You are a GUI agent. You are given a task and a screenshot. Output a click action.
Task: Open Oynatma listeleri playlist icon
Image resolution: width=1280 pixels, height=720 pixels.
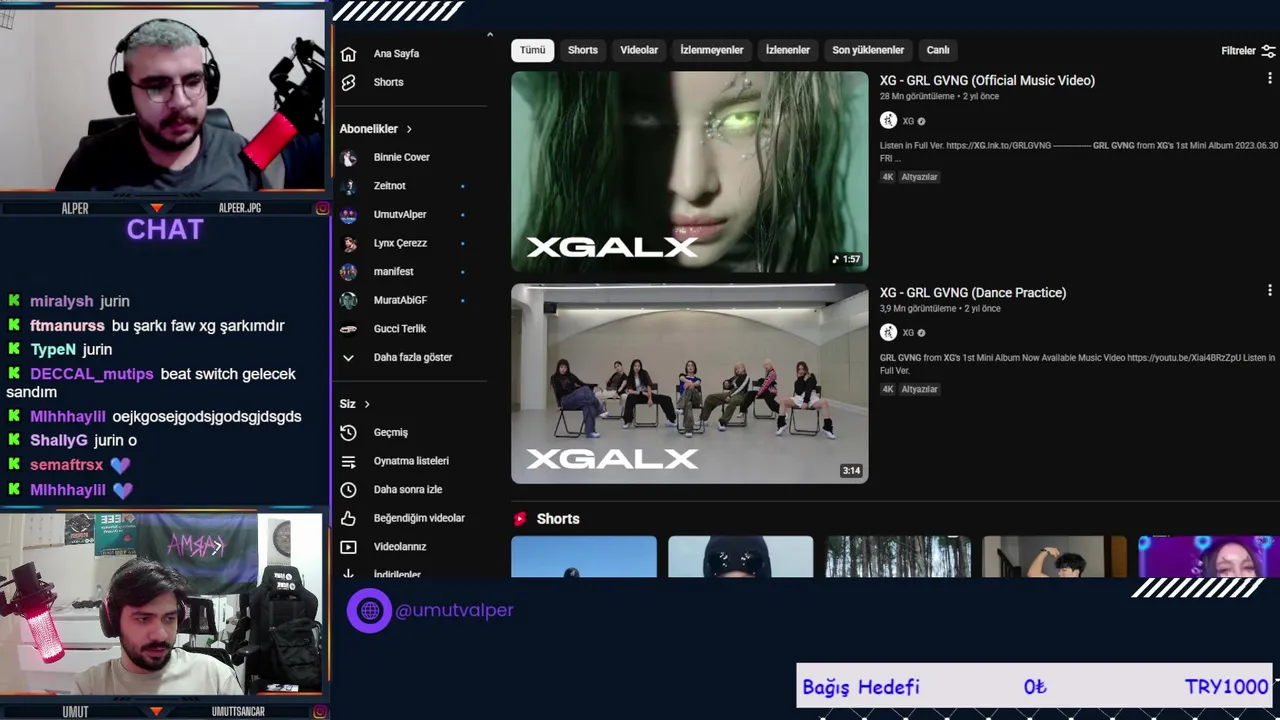pyautogui.click(x=348, y=462)
